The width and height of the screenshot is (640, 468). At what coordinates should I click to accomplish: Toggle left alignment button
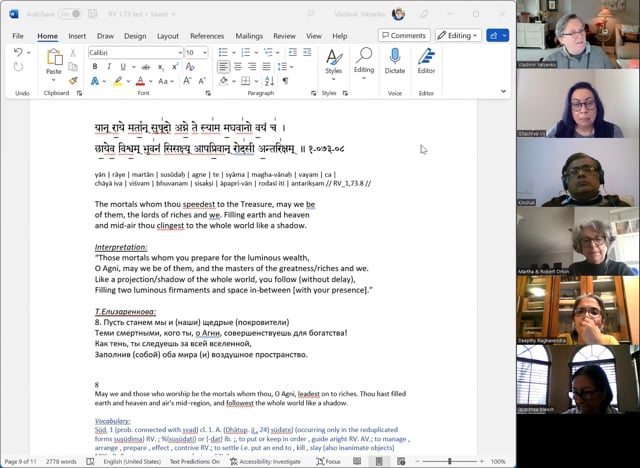223,67
